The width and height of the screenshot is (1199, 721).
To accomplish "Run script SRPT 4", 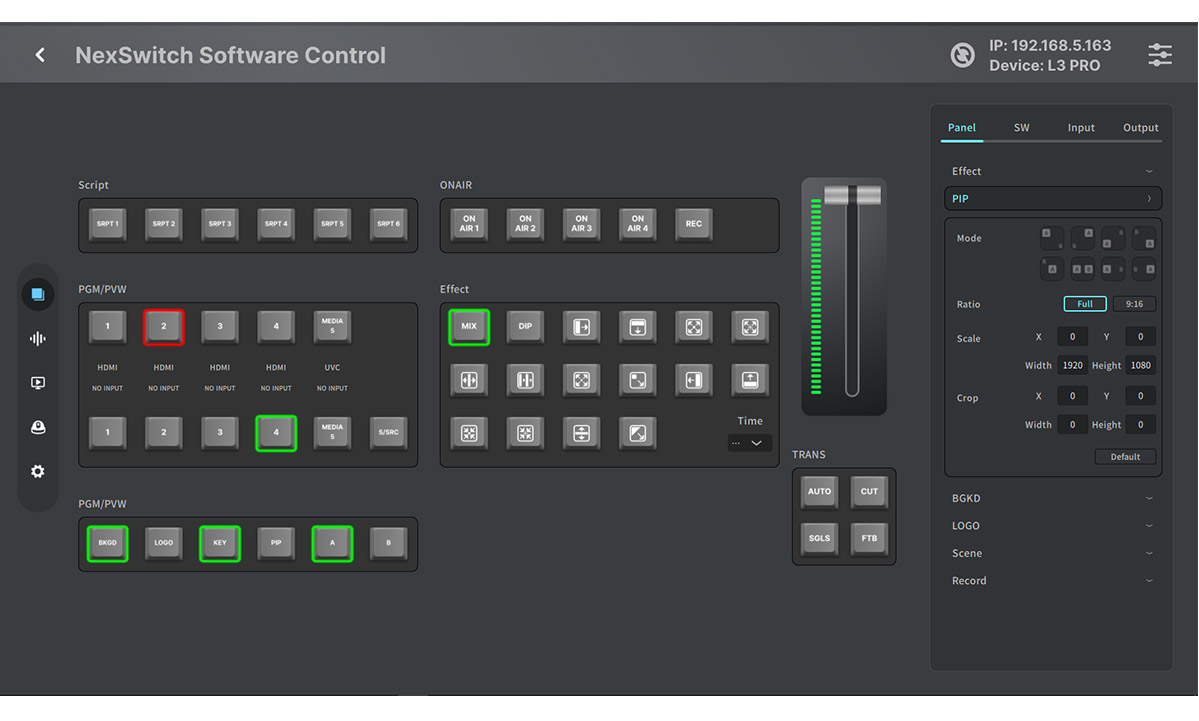I will click(x=276, y=224).
